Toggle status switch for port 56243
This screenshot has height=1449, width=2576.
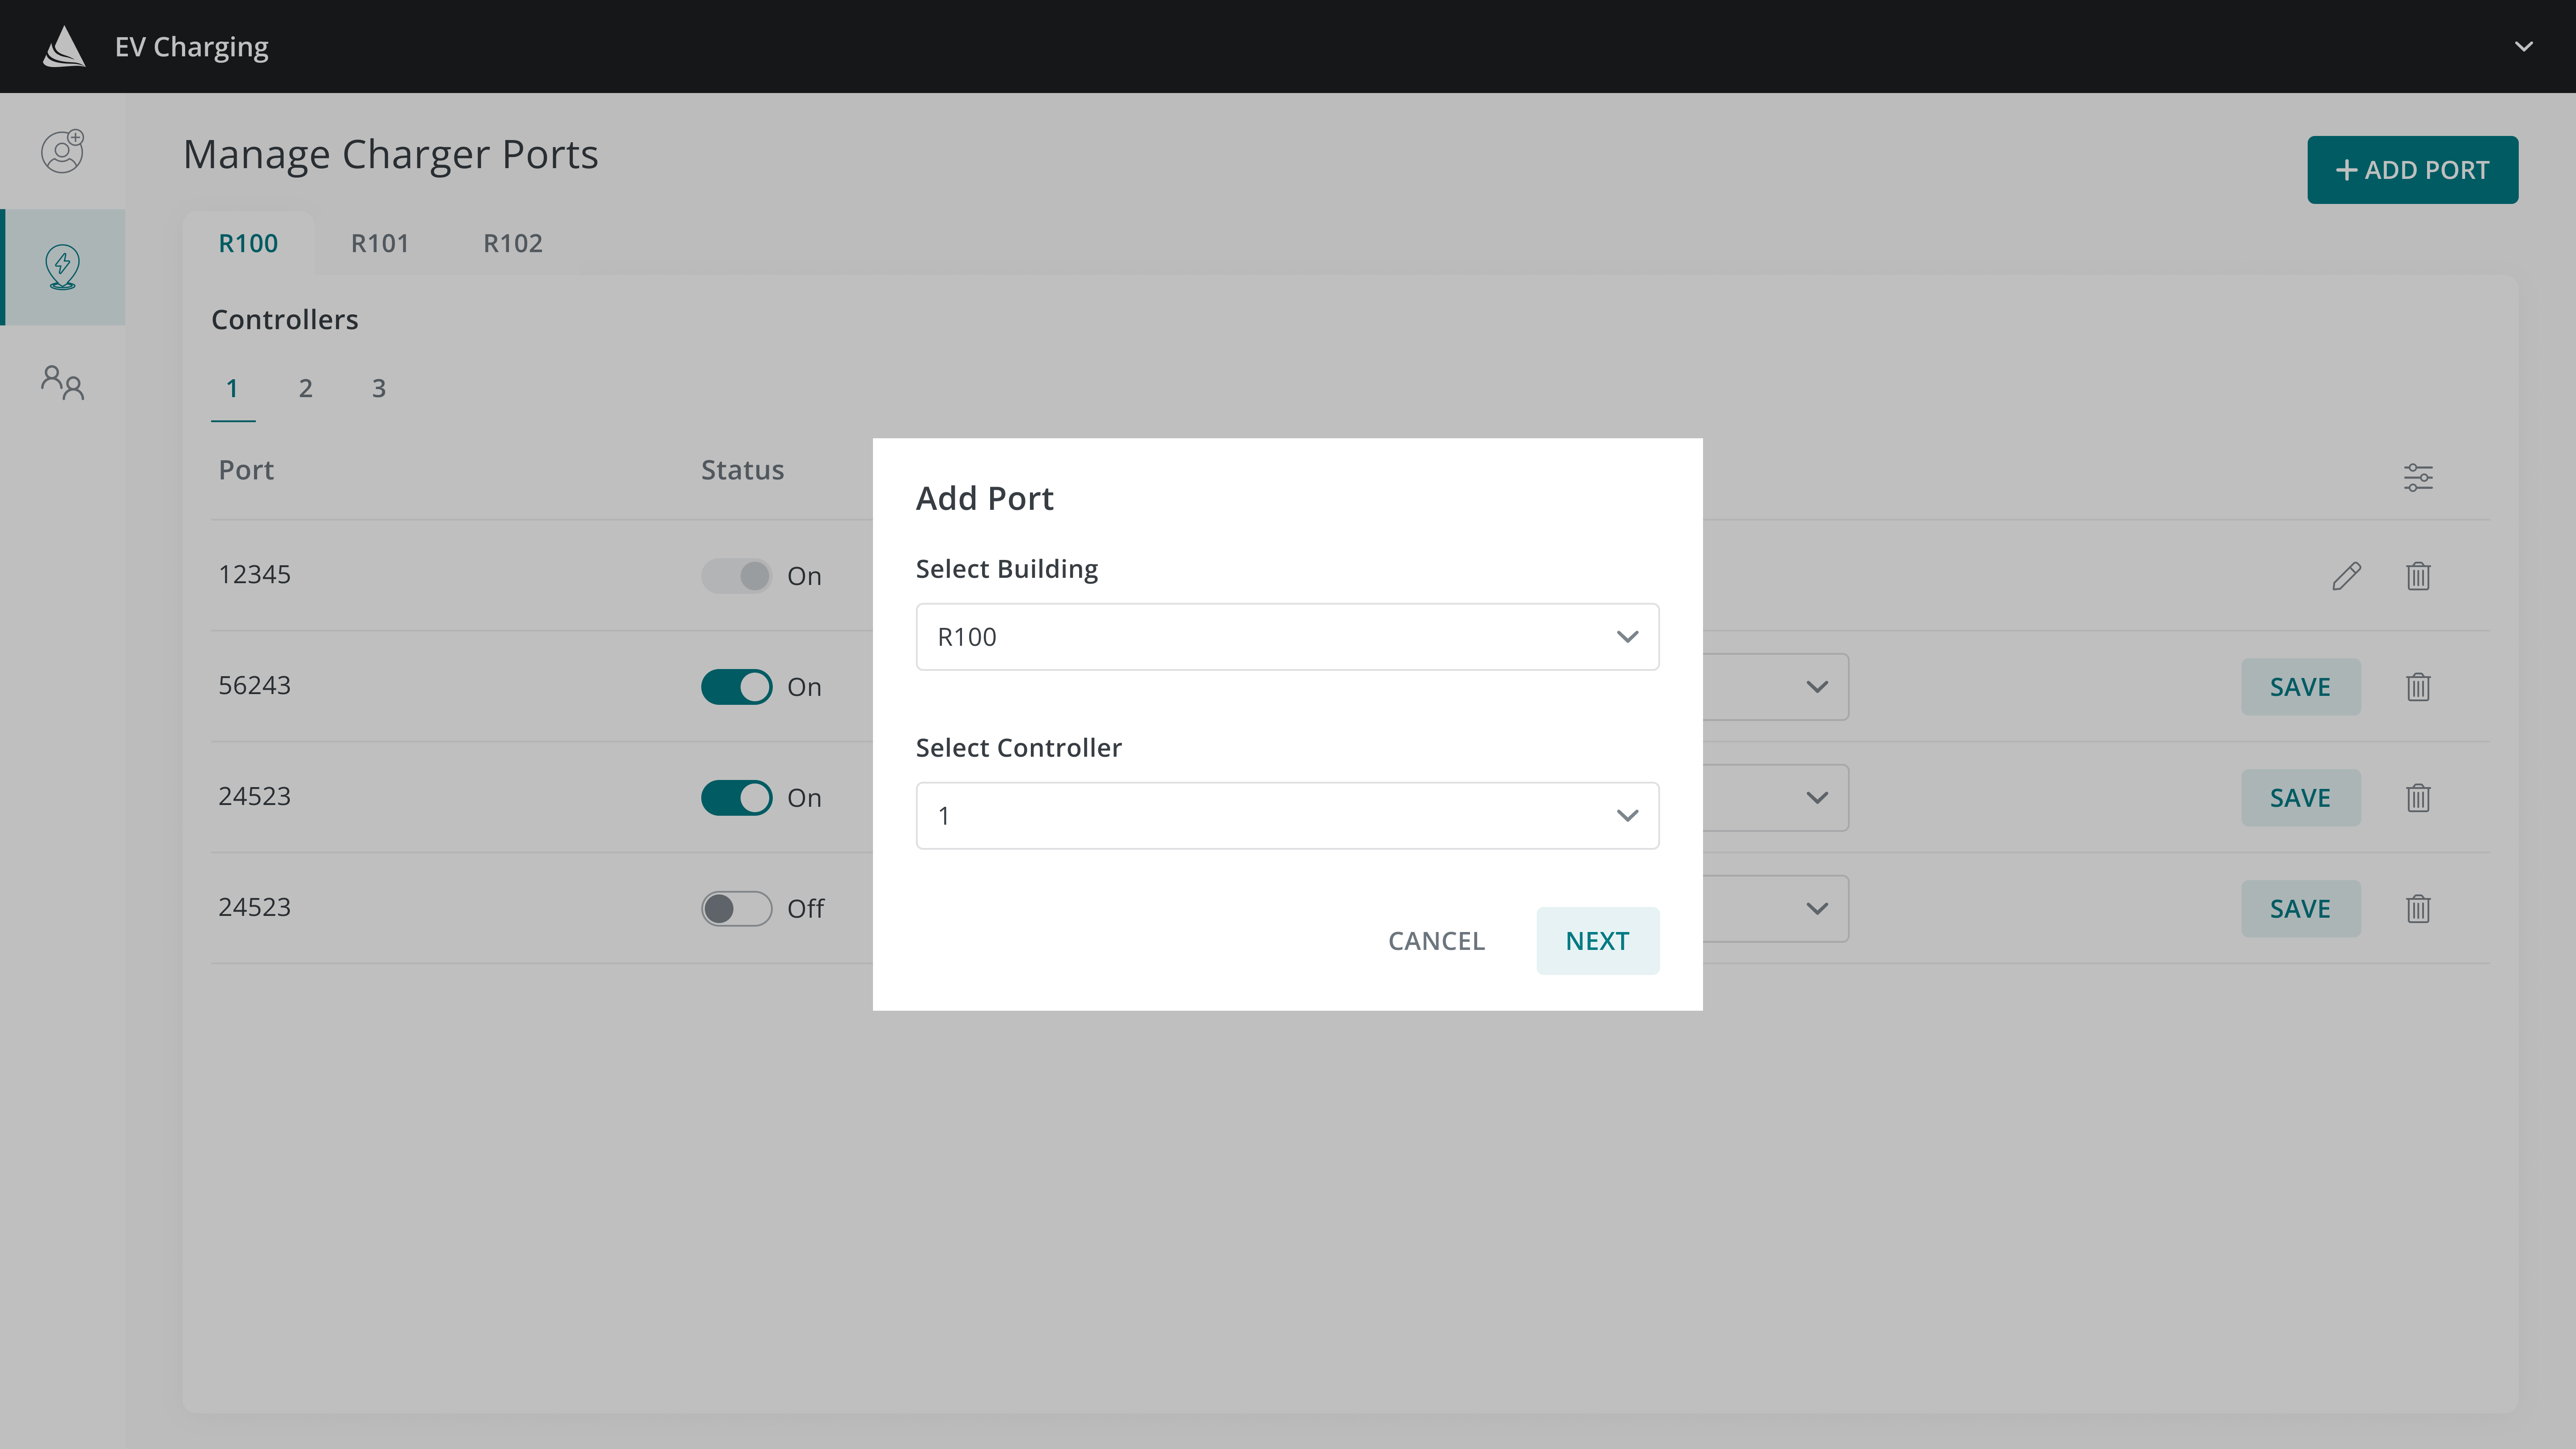[736, 687]
